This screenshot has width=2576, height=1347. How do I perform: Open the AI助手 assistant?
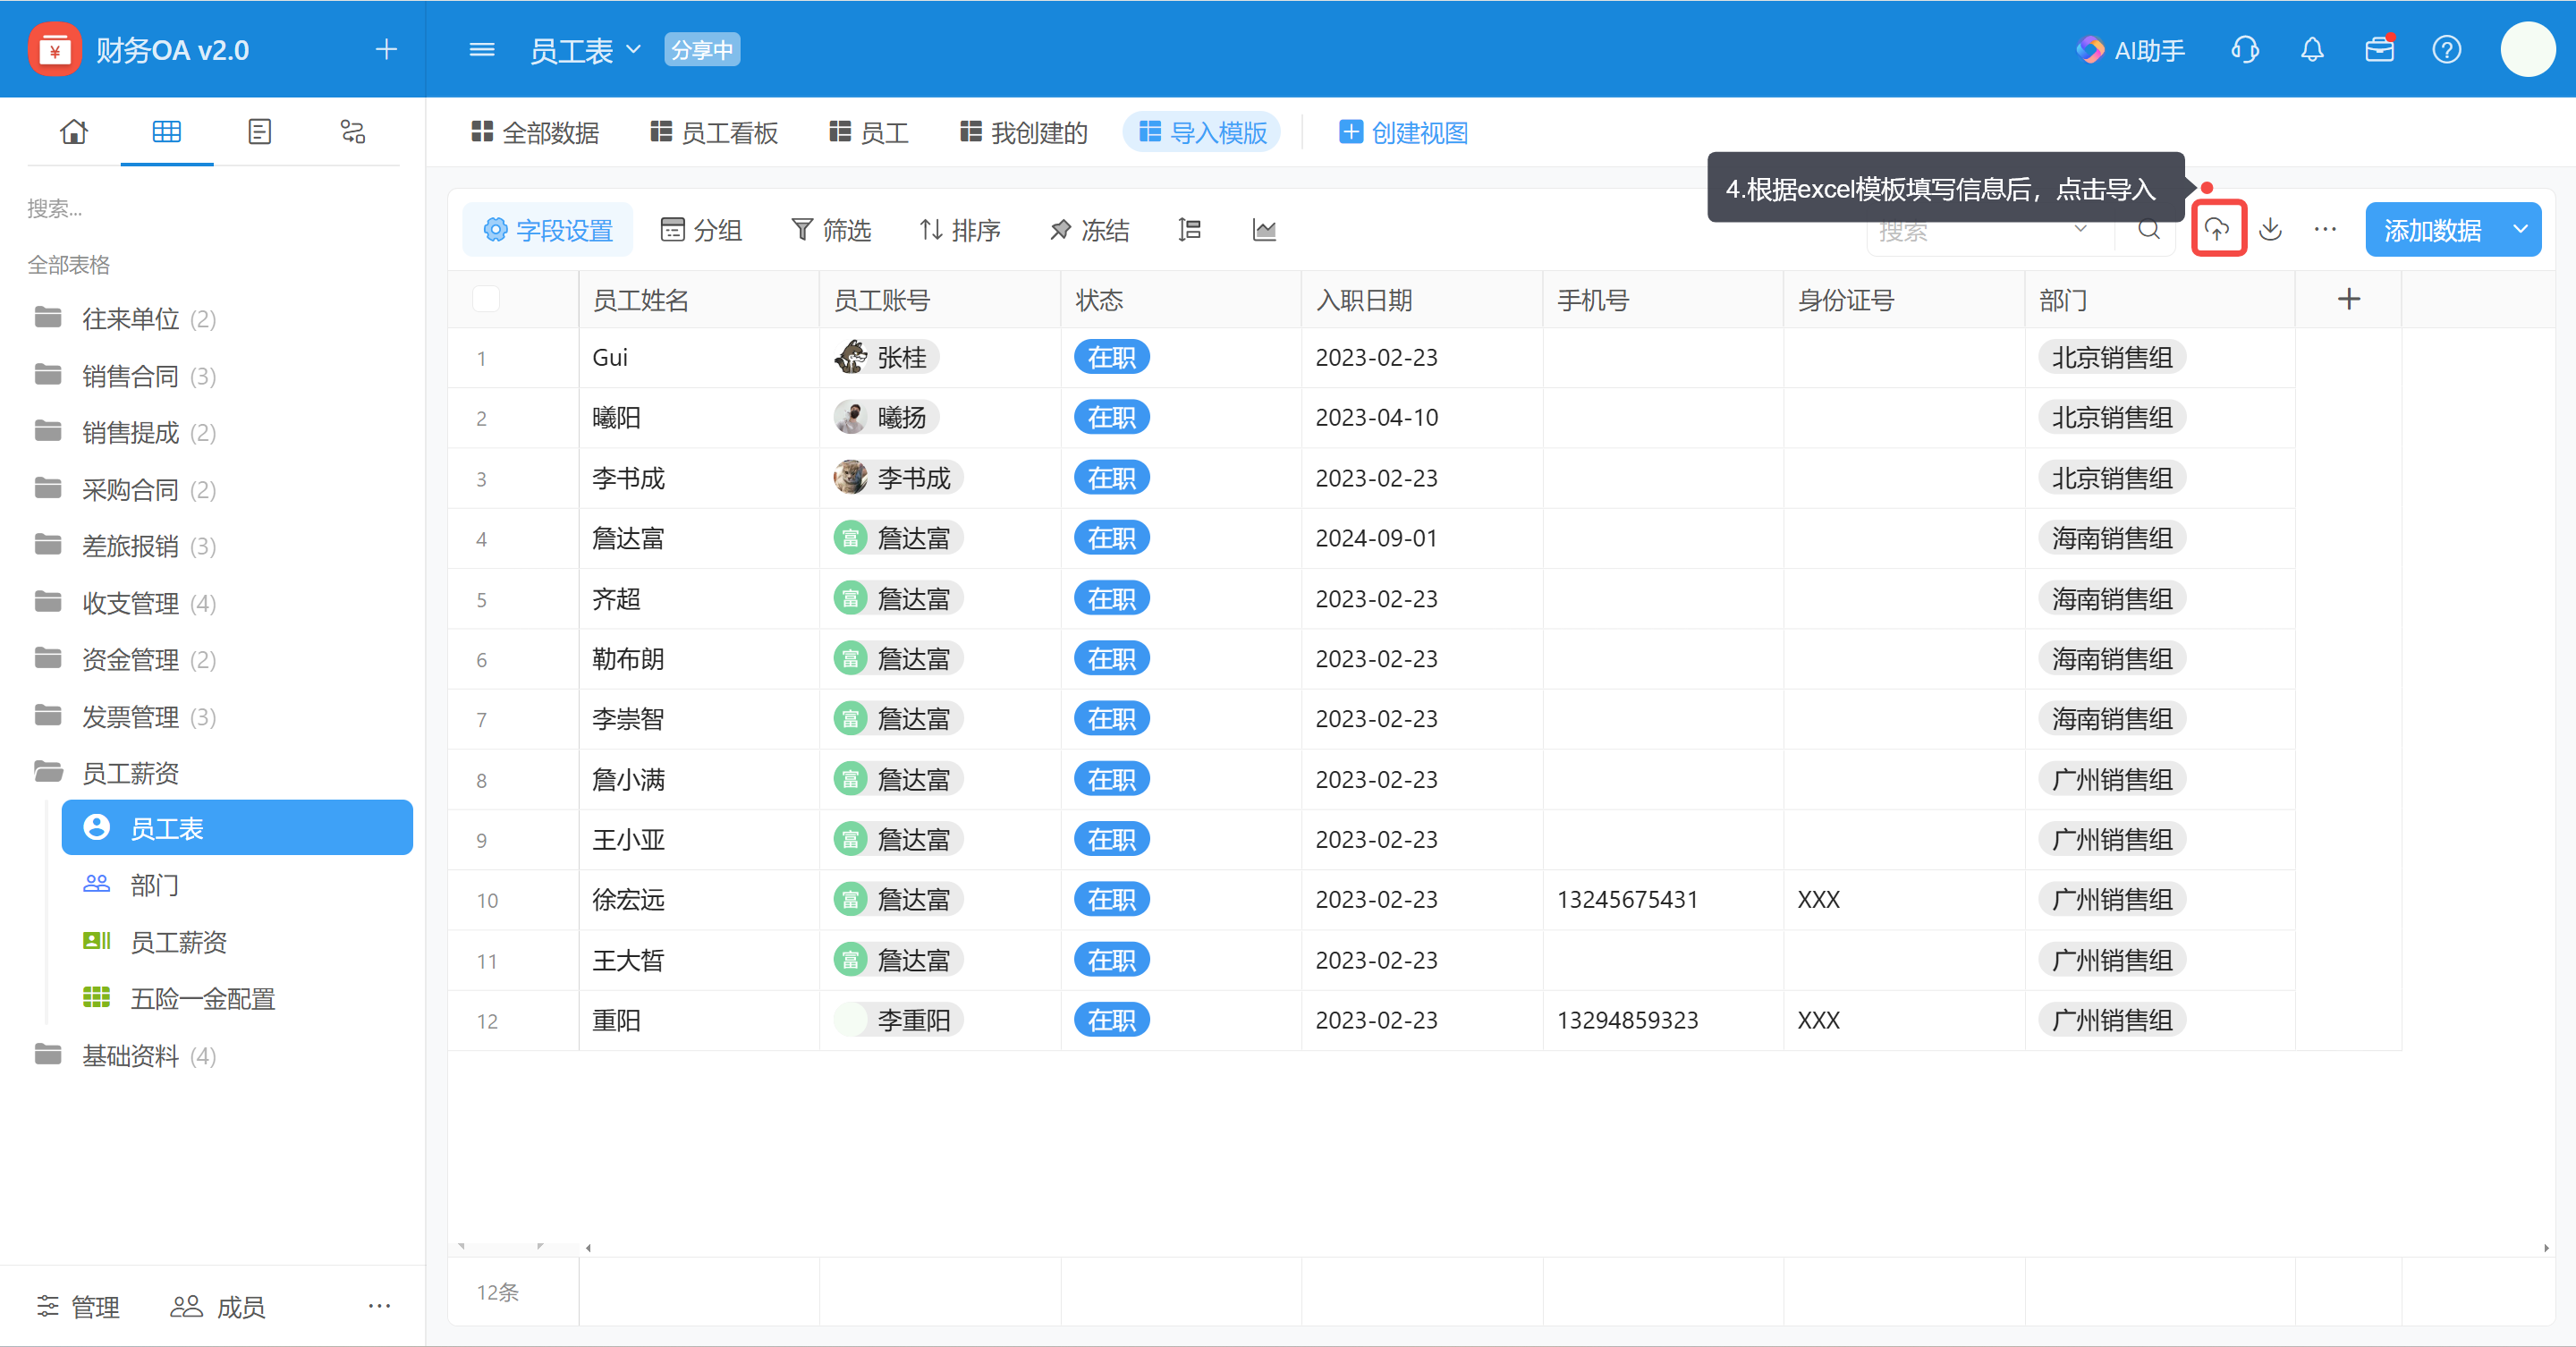2130,50
